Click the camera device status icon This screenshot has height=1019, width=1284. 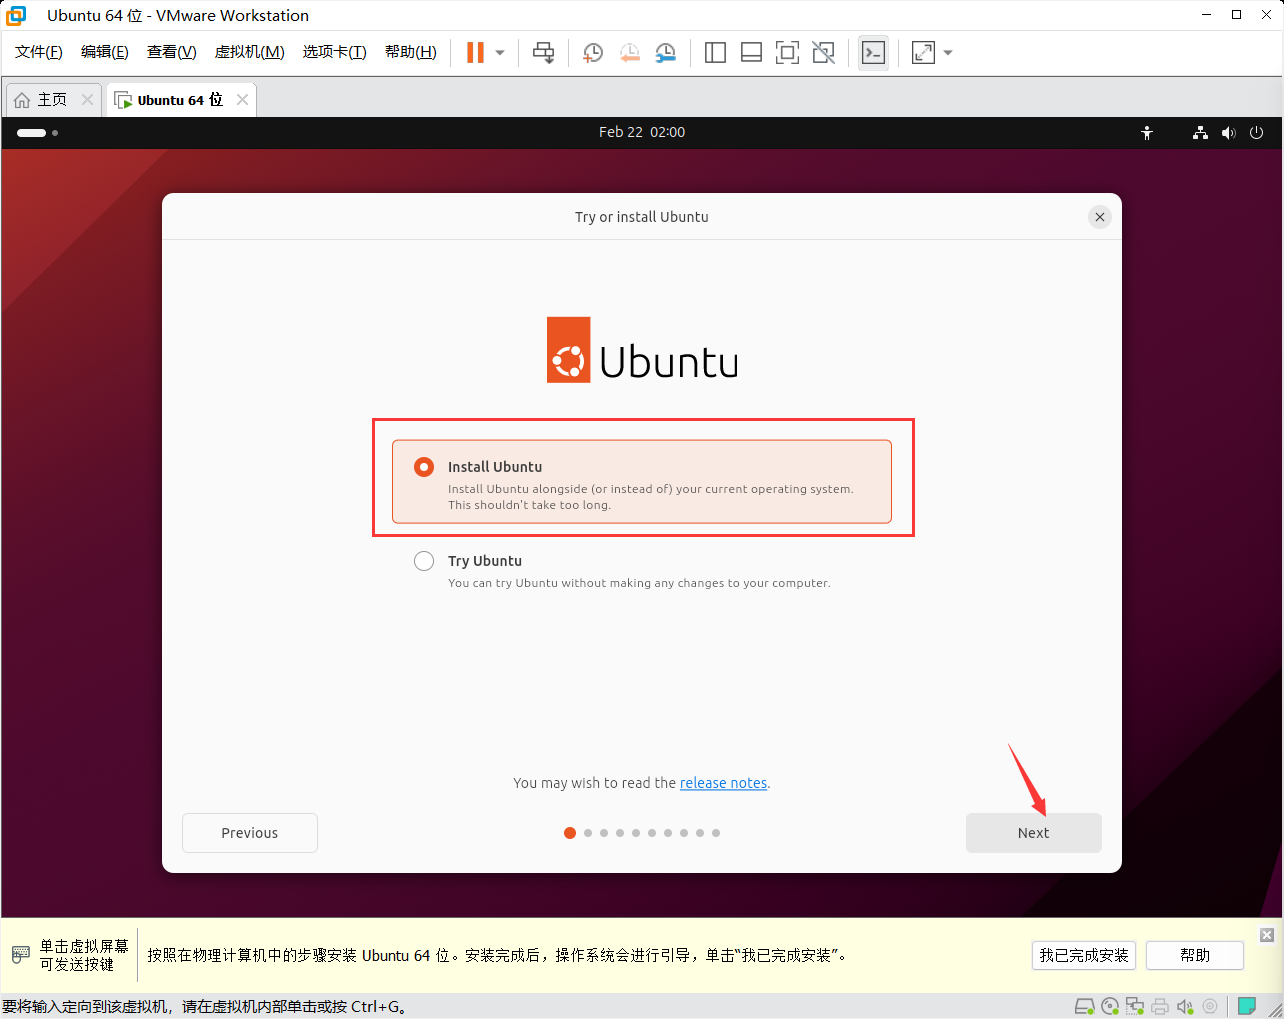pos(1210,1006)
